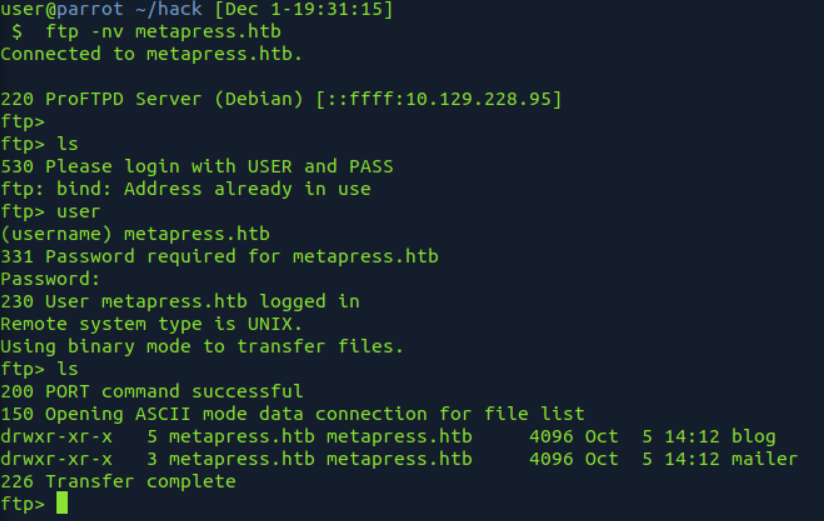Click the 'user@parrot' prompt text
Viewport: 824px width, 521px height.
[x=62, y=9]
